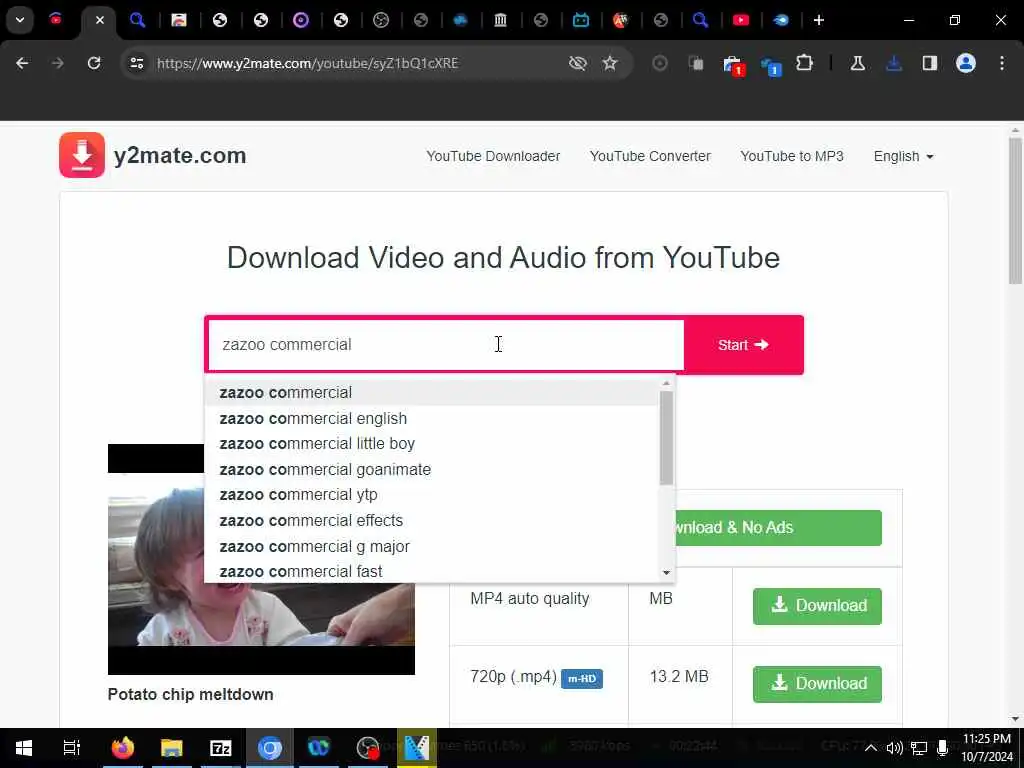The image size is (1024, 768).
Task: Open Task View on the taskbar
Action: tap(71, 748)
